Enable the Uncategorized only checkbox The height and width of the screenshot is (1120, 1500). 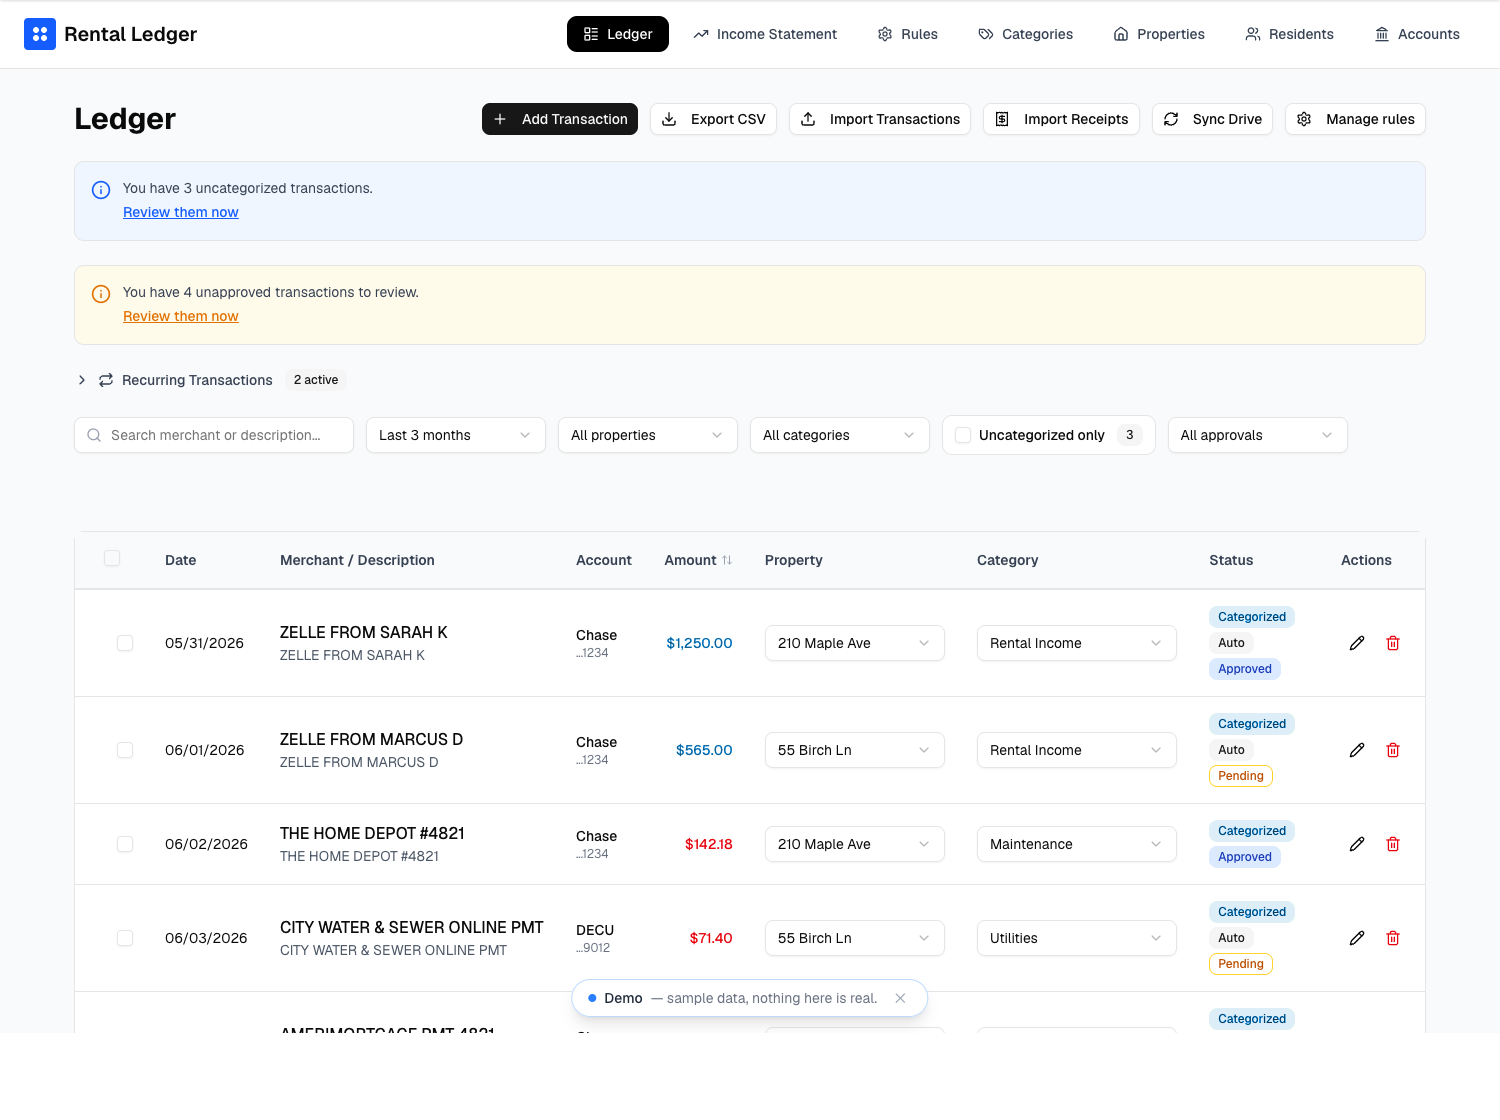pyautogui.click(x=963, y=435)
